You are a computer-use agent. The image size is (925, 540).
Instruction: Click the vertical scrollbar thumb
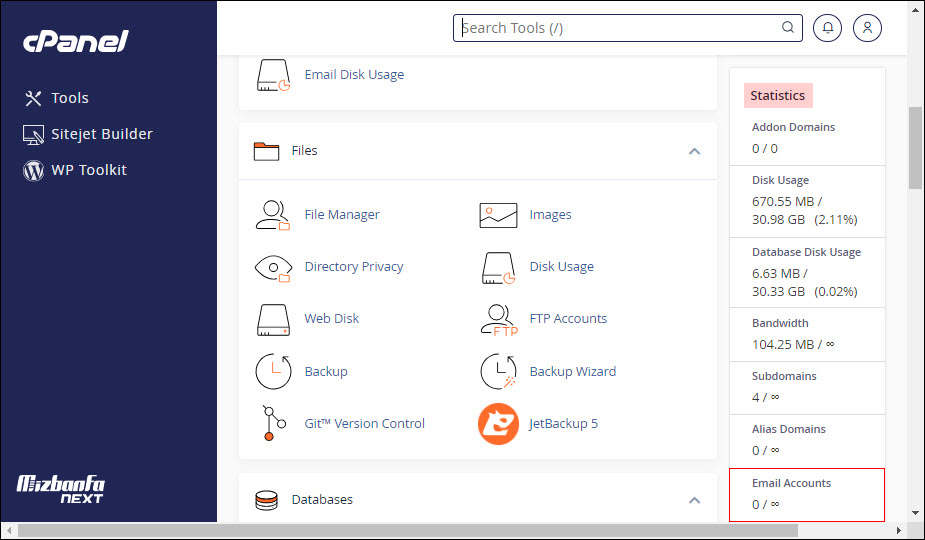915,147
